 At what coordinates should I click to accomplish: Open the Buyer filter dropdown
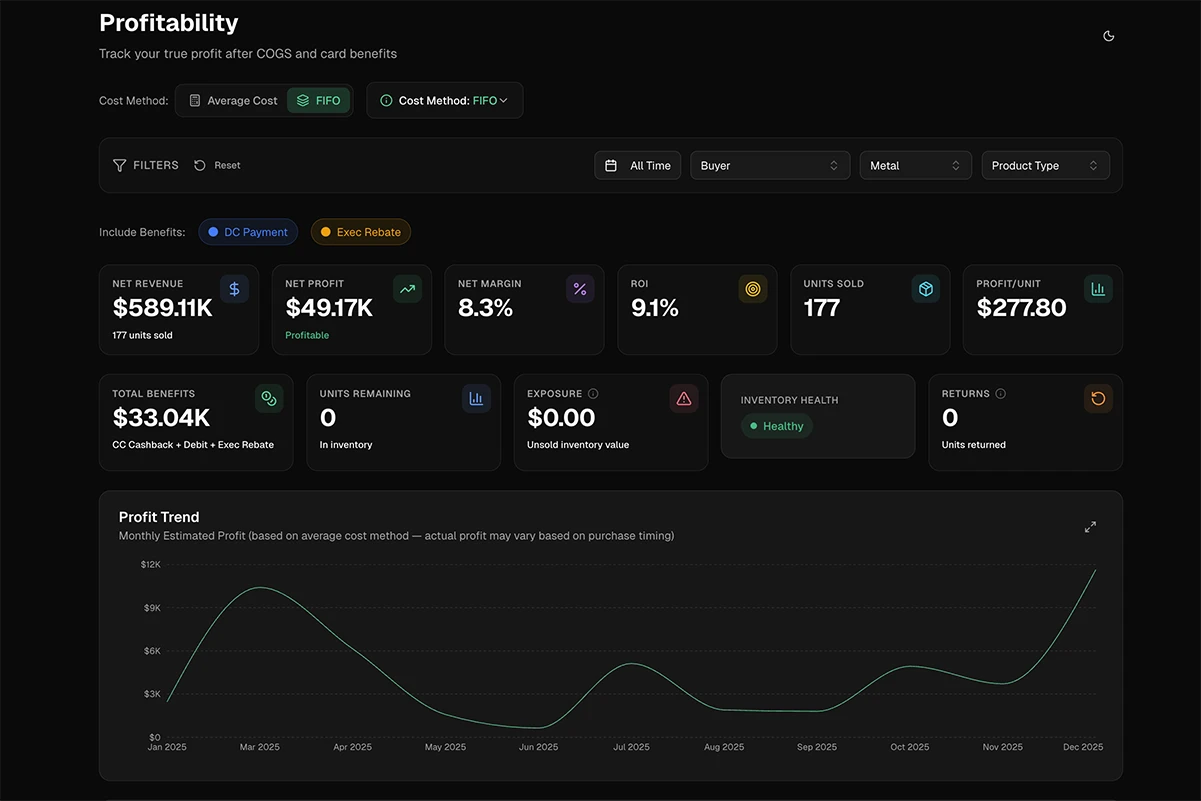click(769, 164)
